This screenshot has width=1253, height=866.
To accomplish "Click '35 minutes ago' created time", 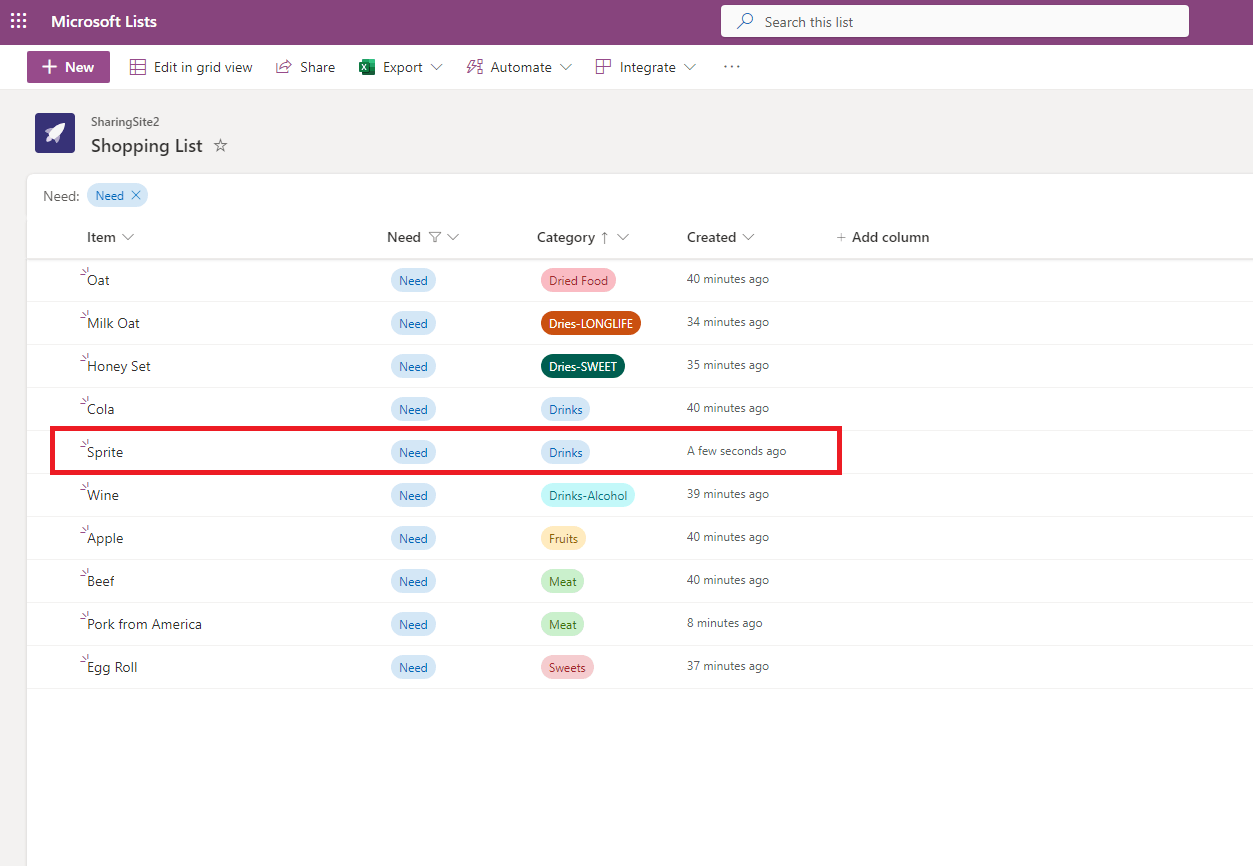I will click(728, 365).
